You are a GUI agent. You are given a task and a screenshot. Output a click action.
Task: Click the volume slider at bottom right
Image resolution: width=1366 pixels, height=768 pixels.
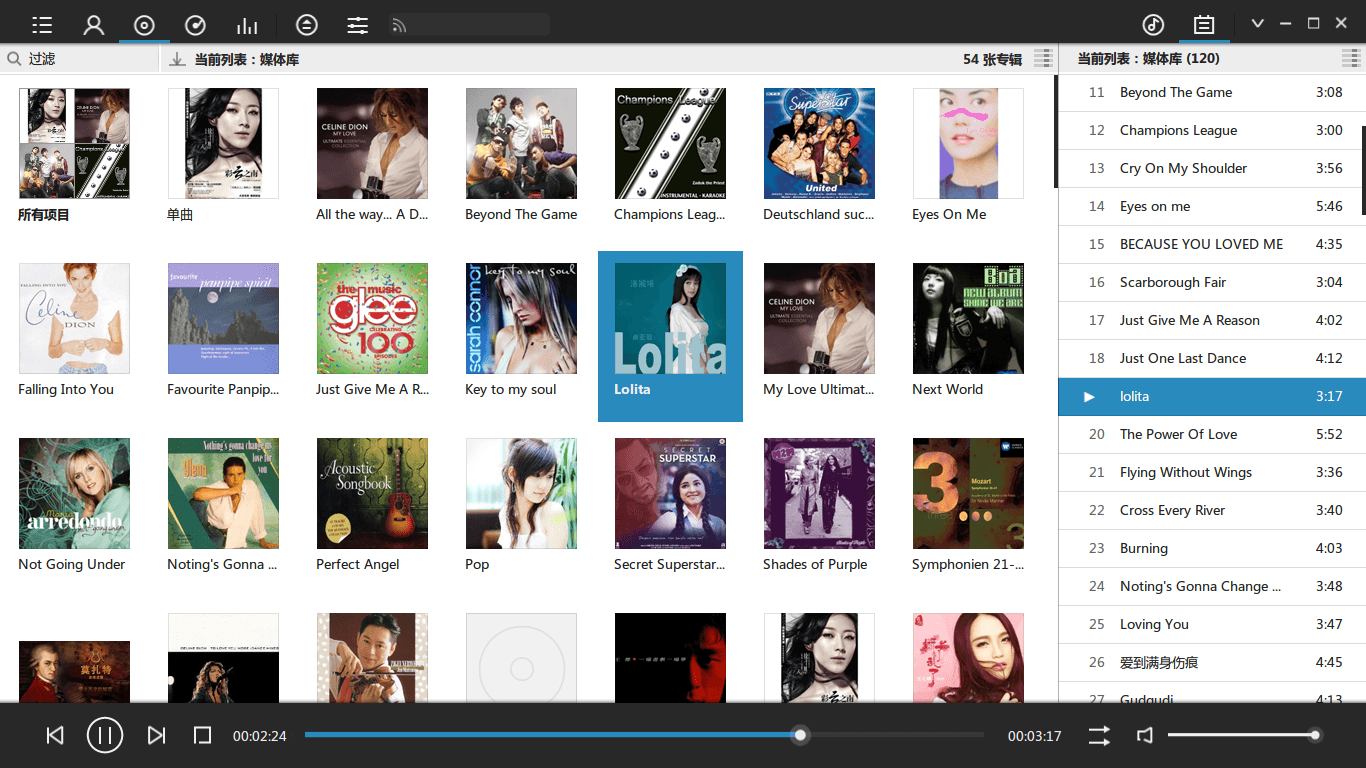point(1244,735)
